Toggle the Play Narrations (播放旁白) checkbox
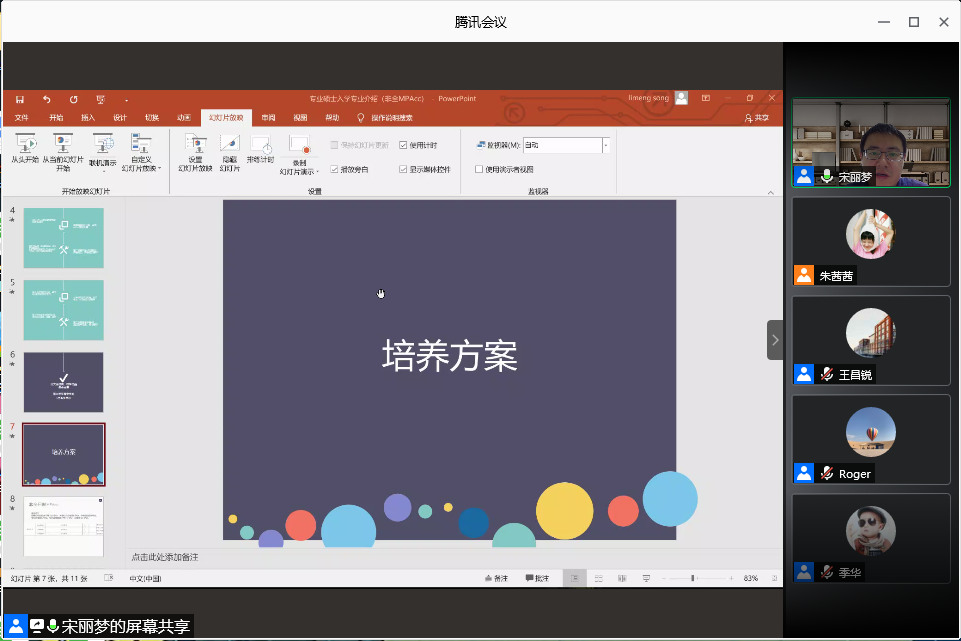This screenshot has height=641, width=961. coord(334,169)
